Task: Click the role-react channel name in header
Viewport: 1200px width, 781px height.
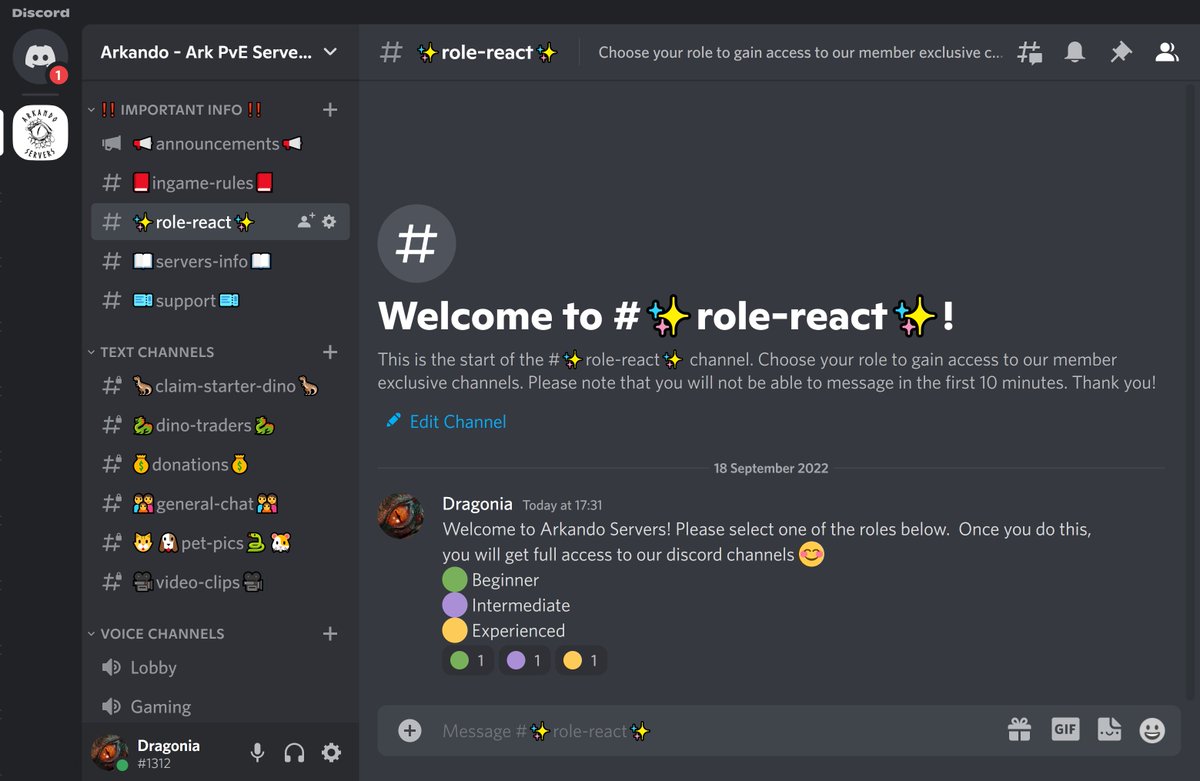Action: 487,53
